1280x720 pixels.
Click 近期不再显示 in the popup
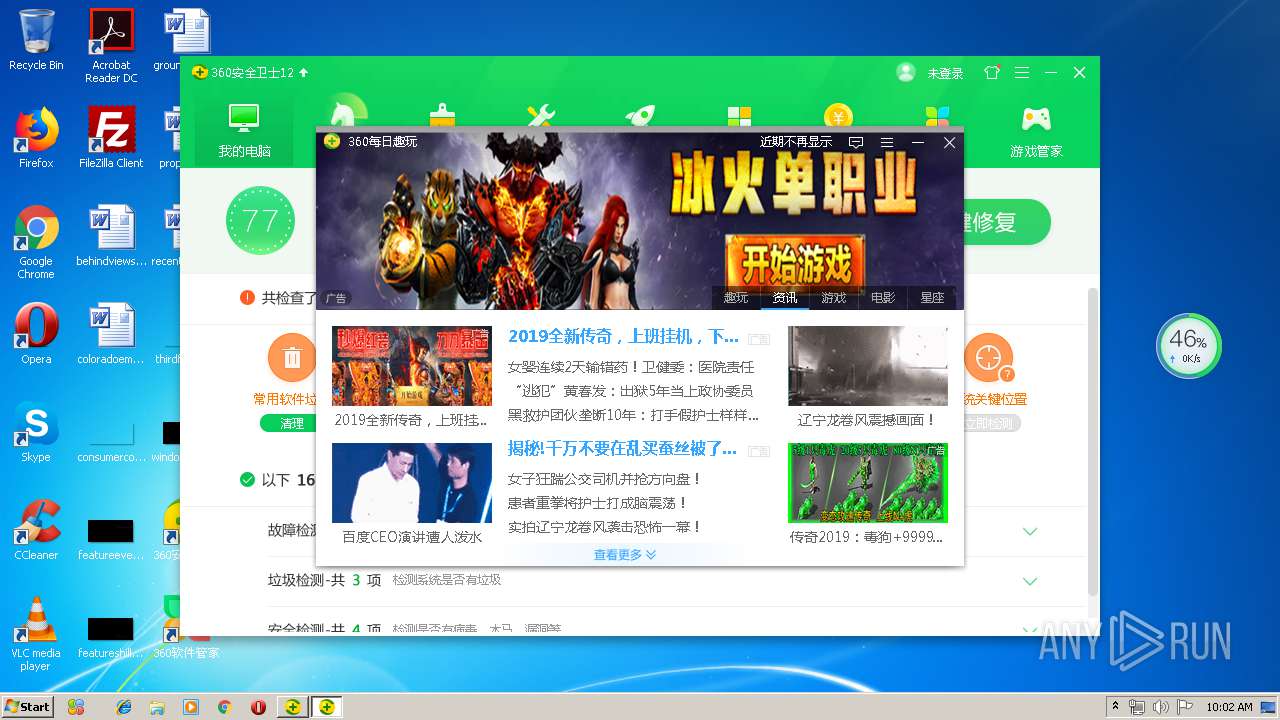796,142
